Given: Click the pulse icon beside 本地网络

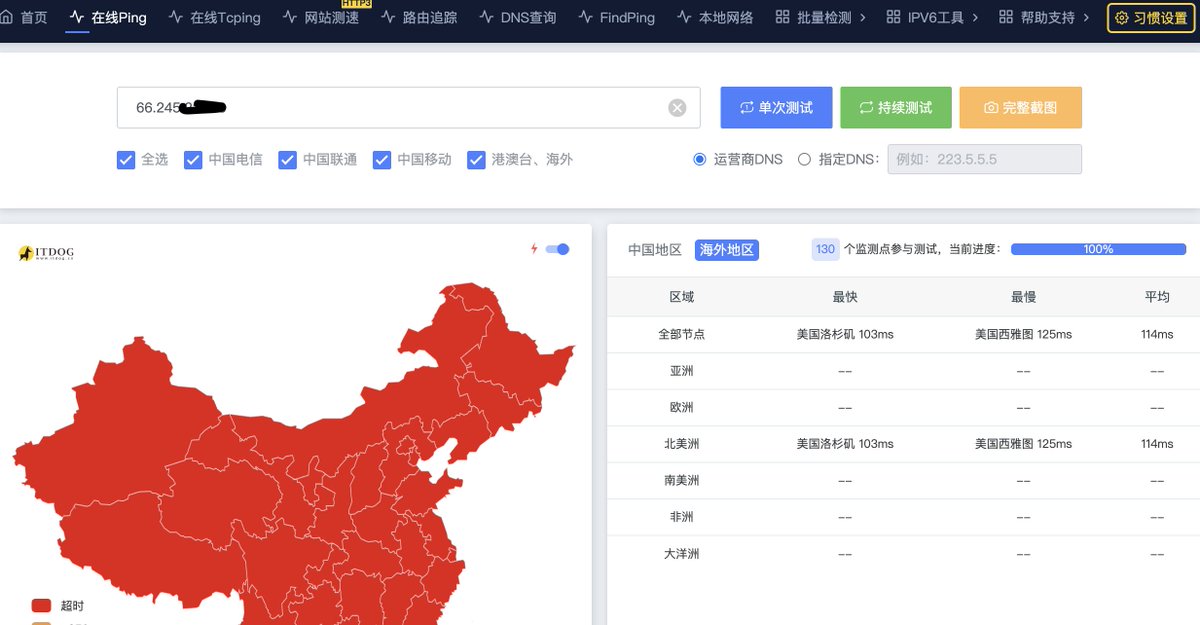Looking at the screenshot, I should 684,17.
